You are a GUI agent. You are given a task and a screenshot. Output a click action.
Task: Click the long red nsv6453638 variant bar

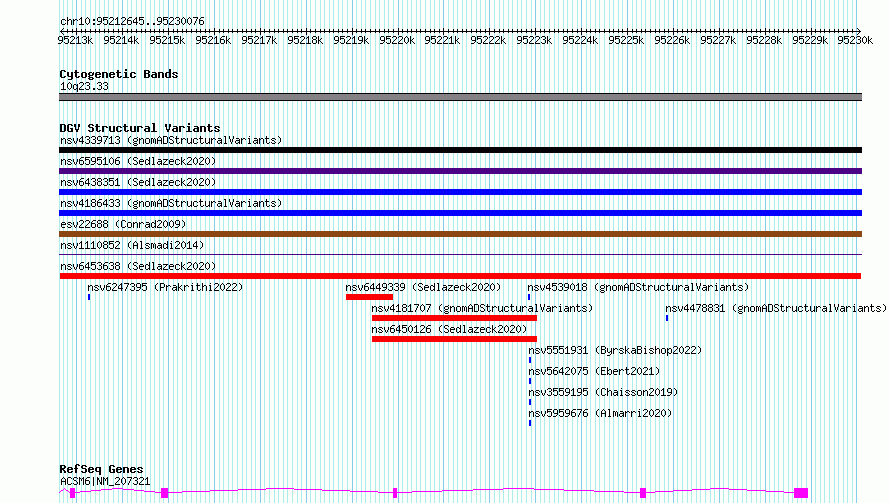(460, 276)
